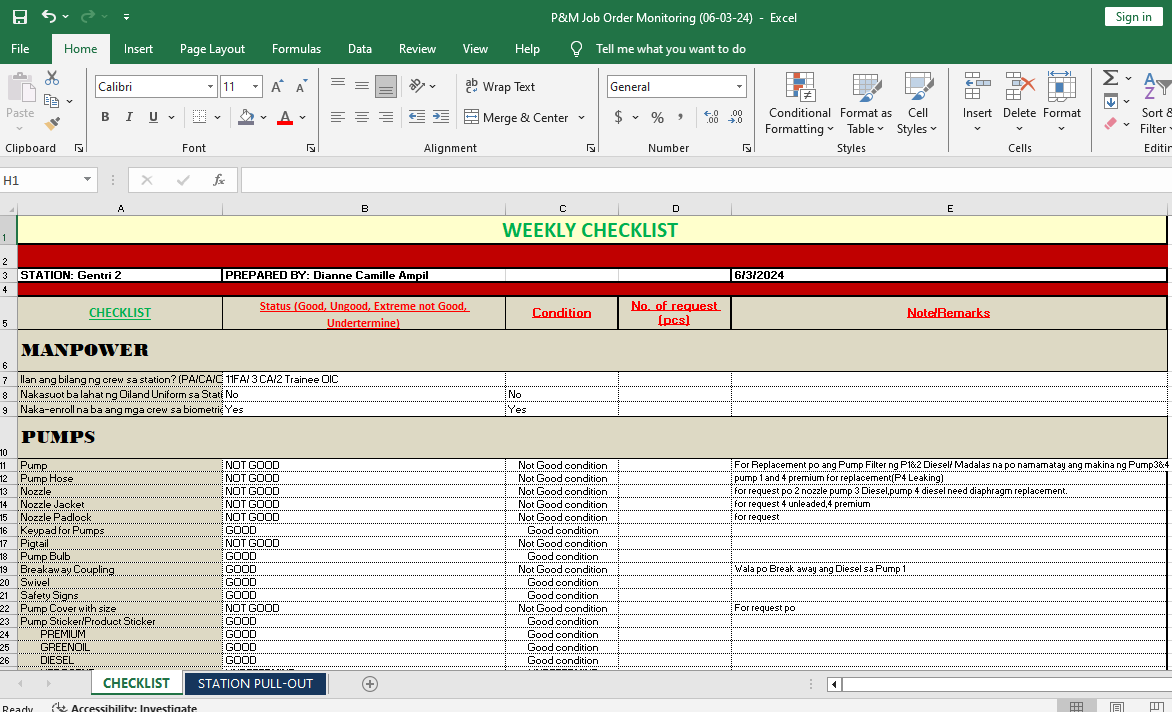This screenshot has width=1172, height=712.
Task: Open Conditional Formatting menu
Action: [x=799, y=105]
